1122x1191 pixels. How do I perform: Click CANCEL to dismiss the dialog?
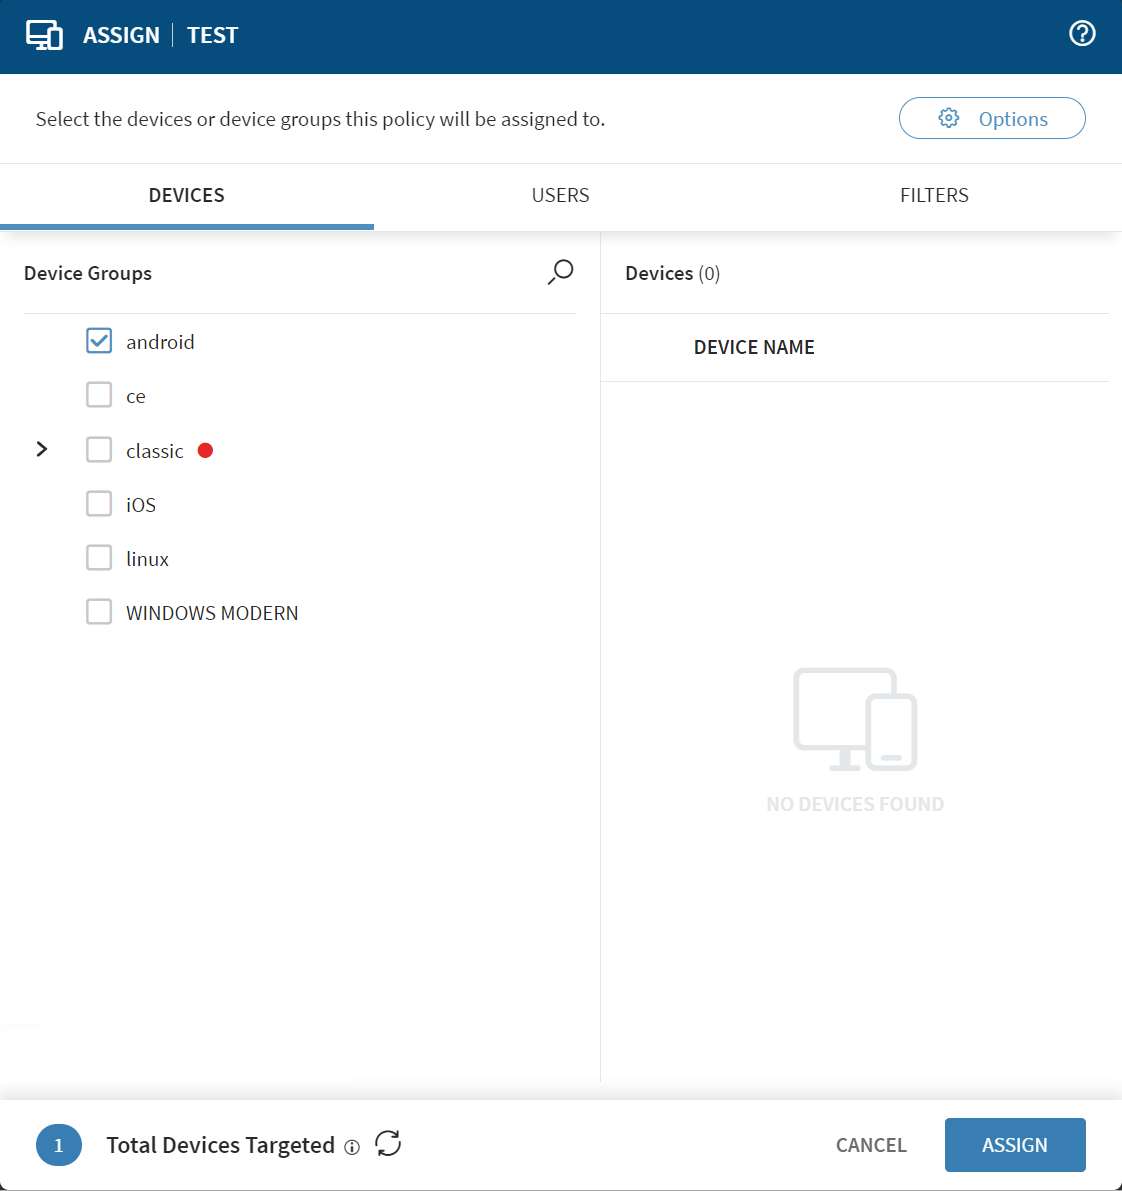[871, 1145]
